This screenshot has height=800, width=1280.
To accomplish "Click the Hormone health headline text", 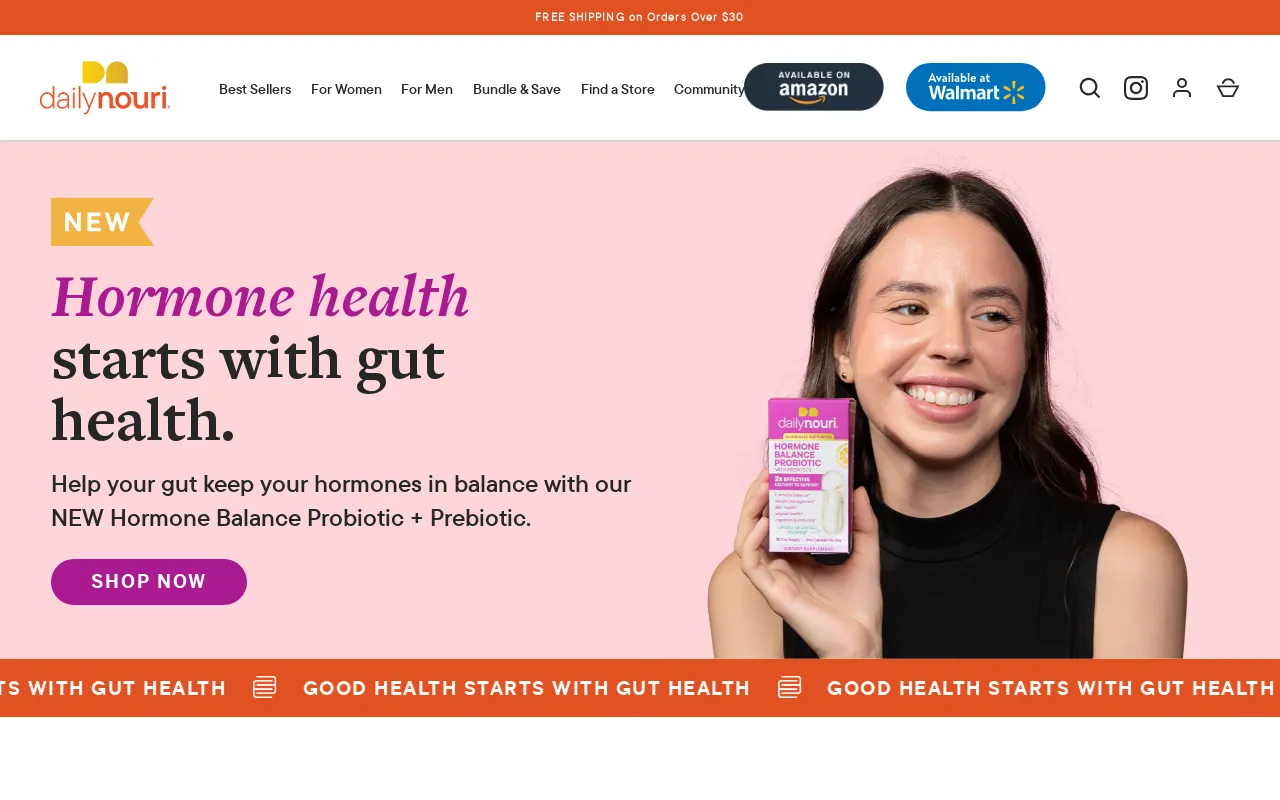I will [x=260, y=296].
